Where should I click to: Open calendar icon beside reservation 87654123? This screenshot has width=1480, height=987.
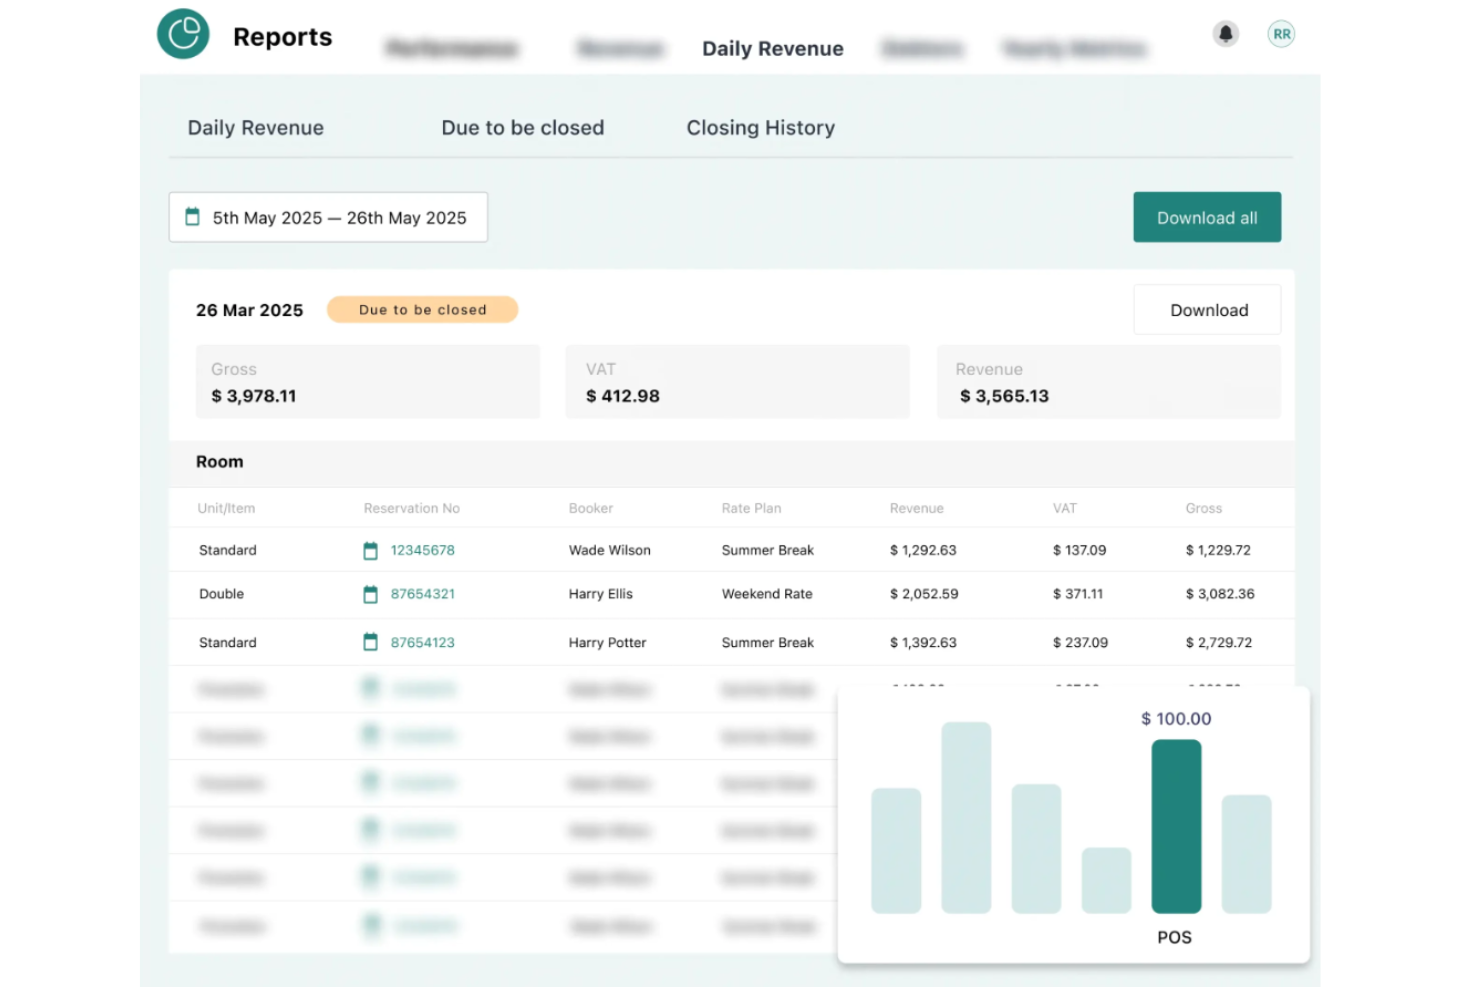(x=369, y=642)
